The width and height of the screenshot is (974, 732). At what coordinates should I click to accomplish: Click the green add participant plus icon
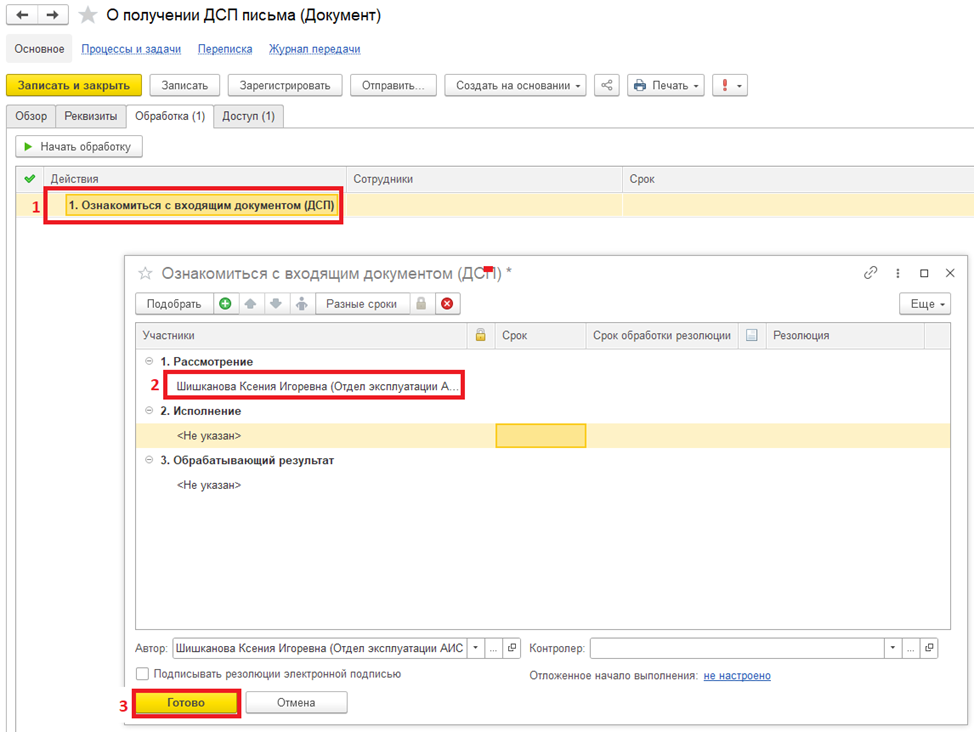[225, 304]
